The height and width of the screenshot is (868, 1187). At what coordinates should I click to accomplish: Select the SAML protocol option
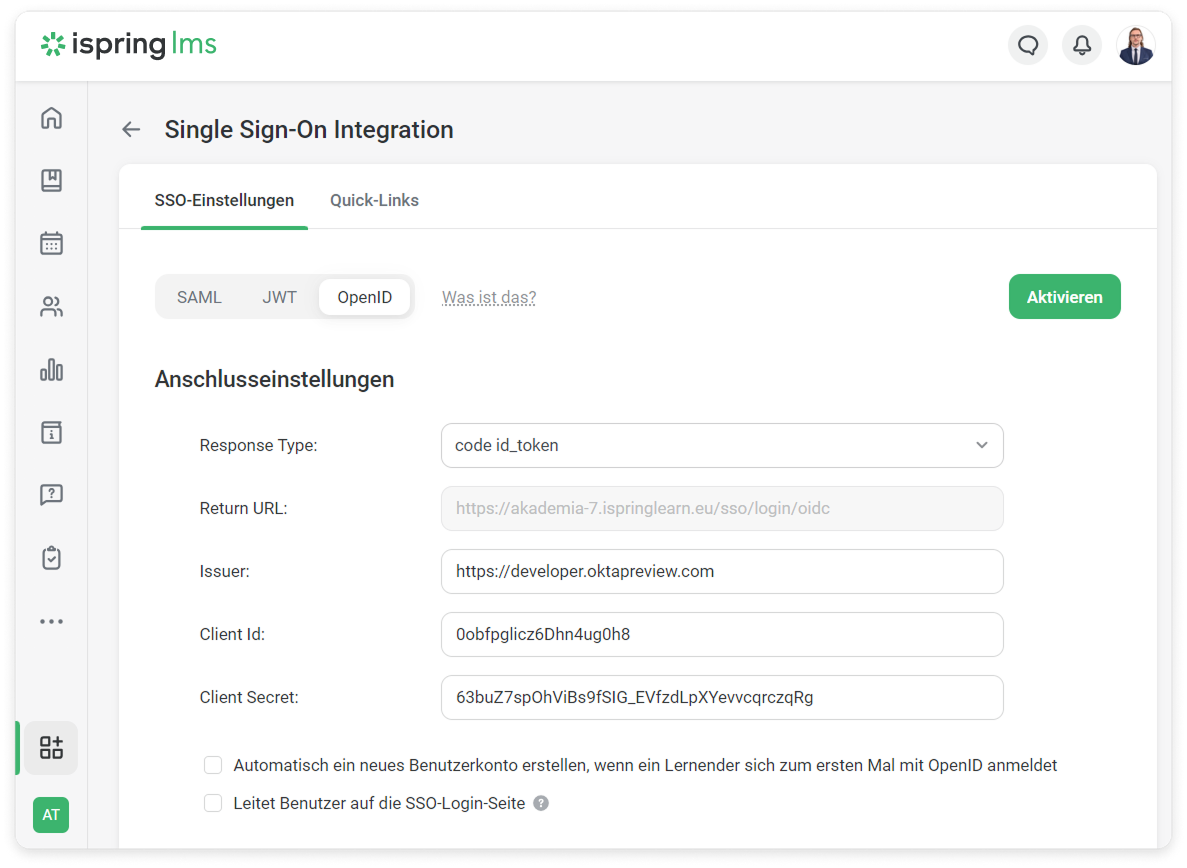[x=199, y=298]
